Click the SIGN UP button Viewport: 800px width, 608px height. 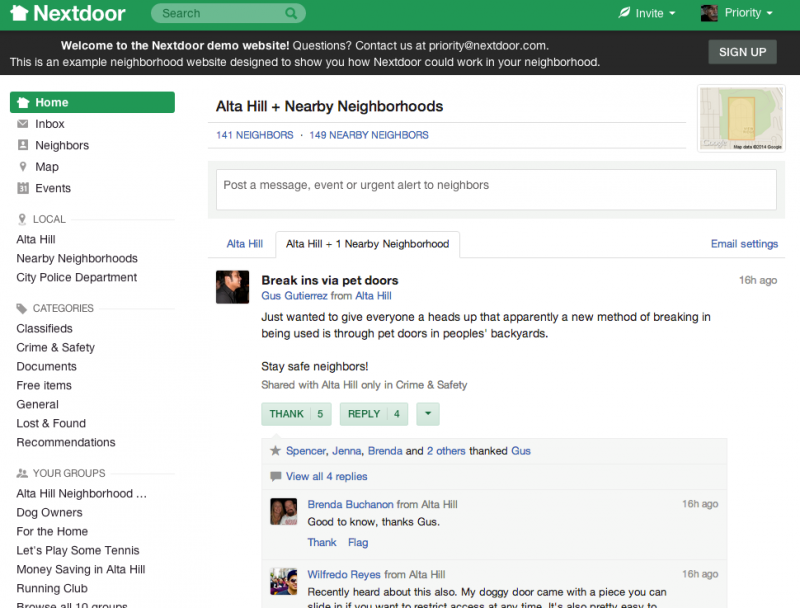pyautogui.click(x=742, y=52)
